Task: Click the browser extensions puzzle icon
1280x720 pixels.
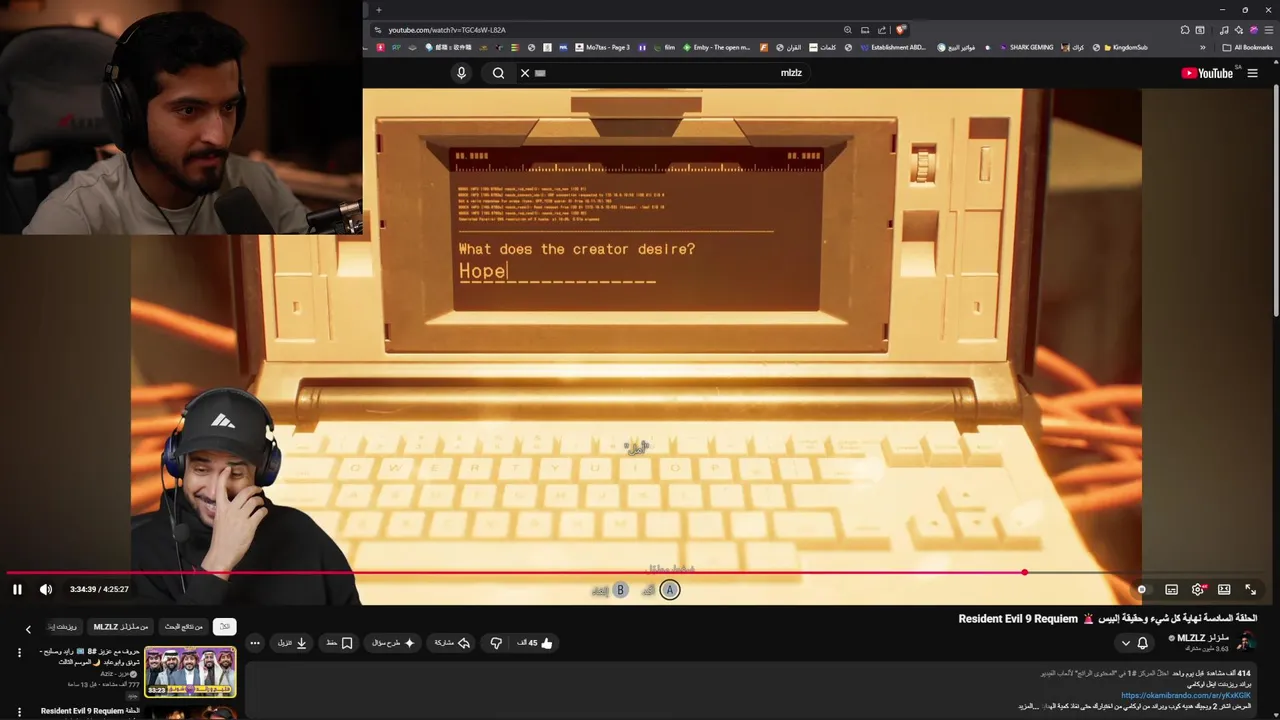Action: pyautogui.click(x=1185, y=30)
